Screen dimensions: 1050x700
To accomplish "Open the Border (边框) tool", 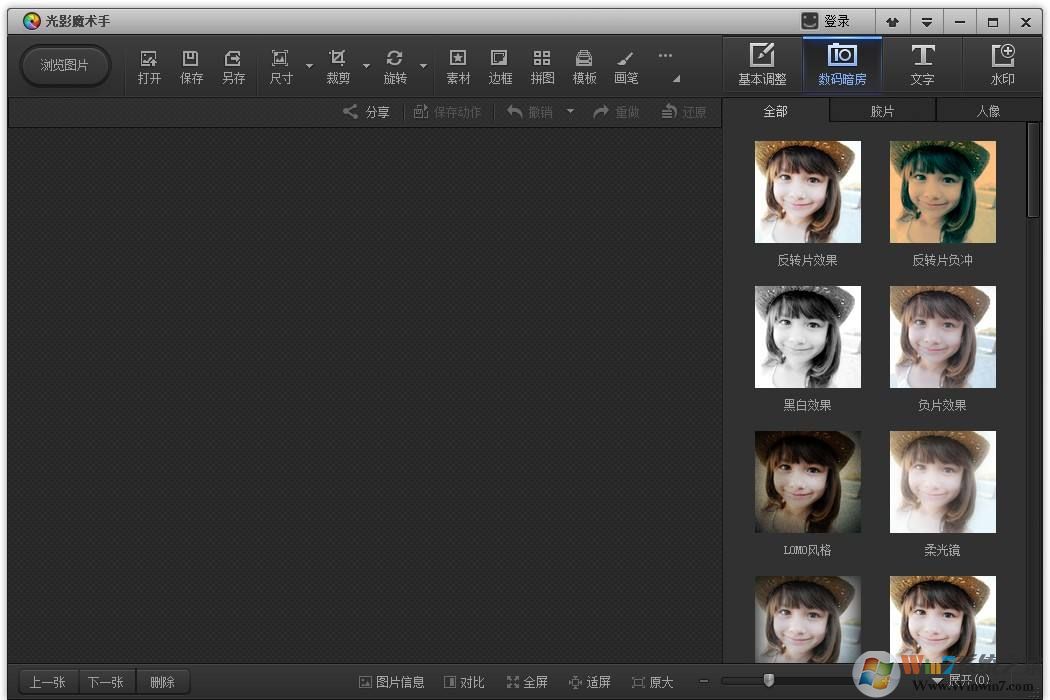I will [500, 66].
